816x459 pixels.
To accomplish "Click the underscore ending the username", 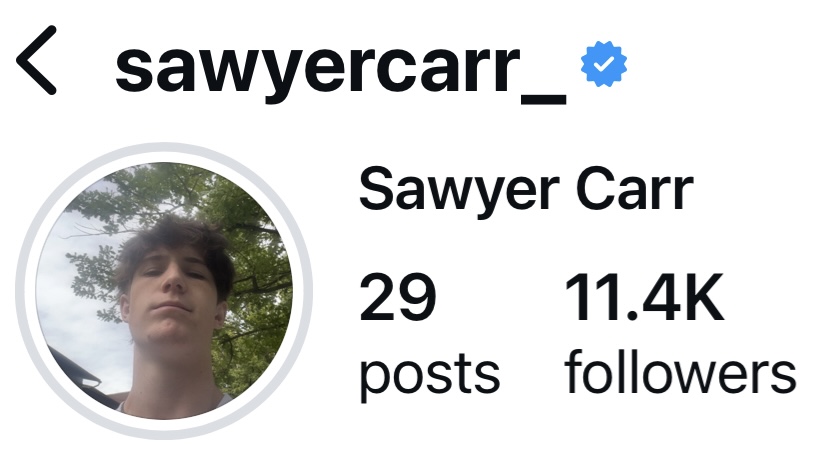I will click(x=544, y=101).
